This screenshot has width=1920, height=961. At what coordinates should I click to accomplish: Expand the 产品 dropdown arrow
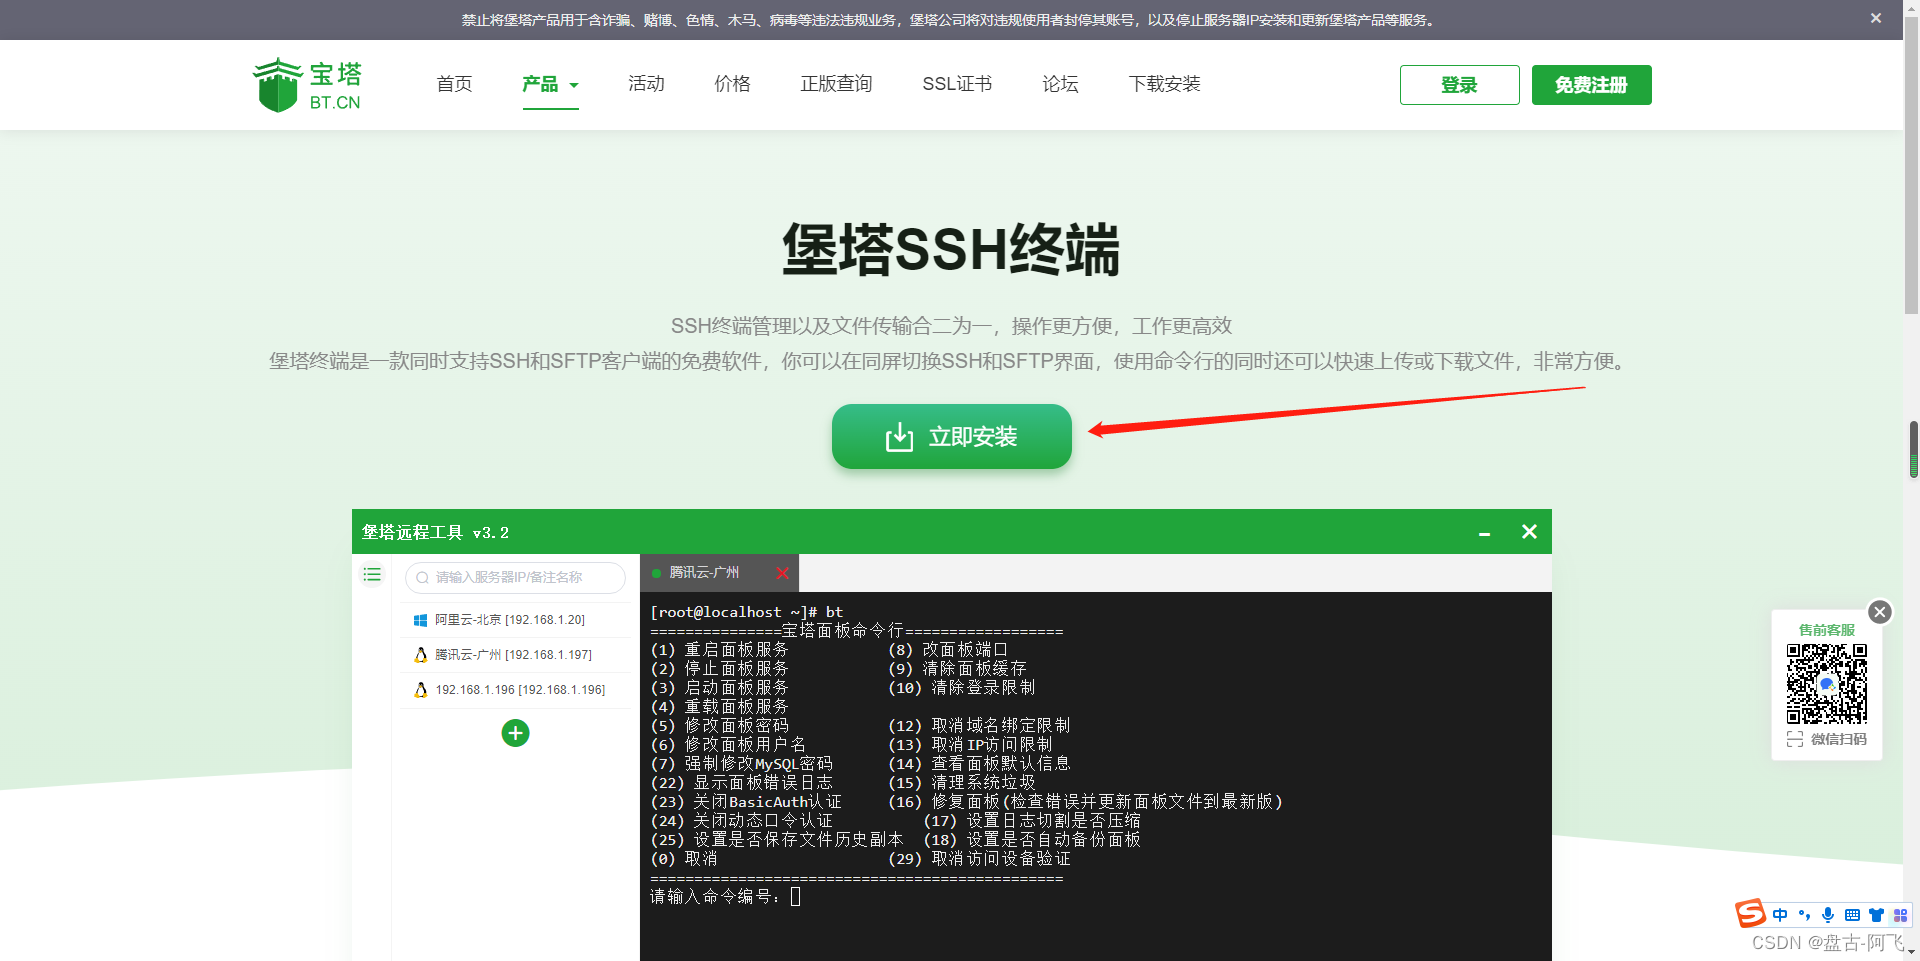point(574,86)
